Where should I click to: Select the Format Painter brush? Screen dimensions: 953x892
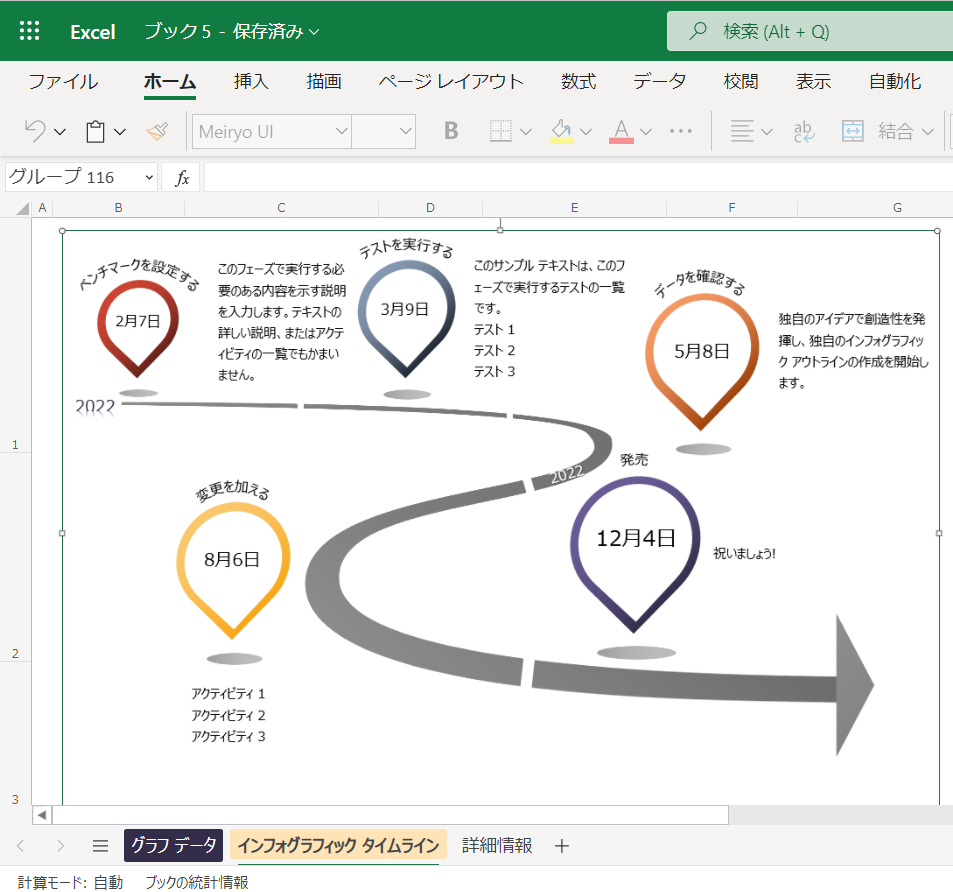tap(157, 131)
